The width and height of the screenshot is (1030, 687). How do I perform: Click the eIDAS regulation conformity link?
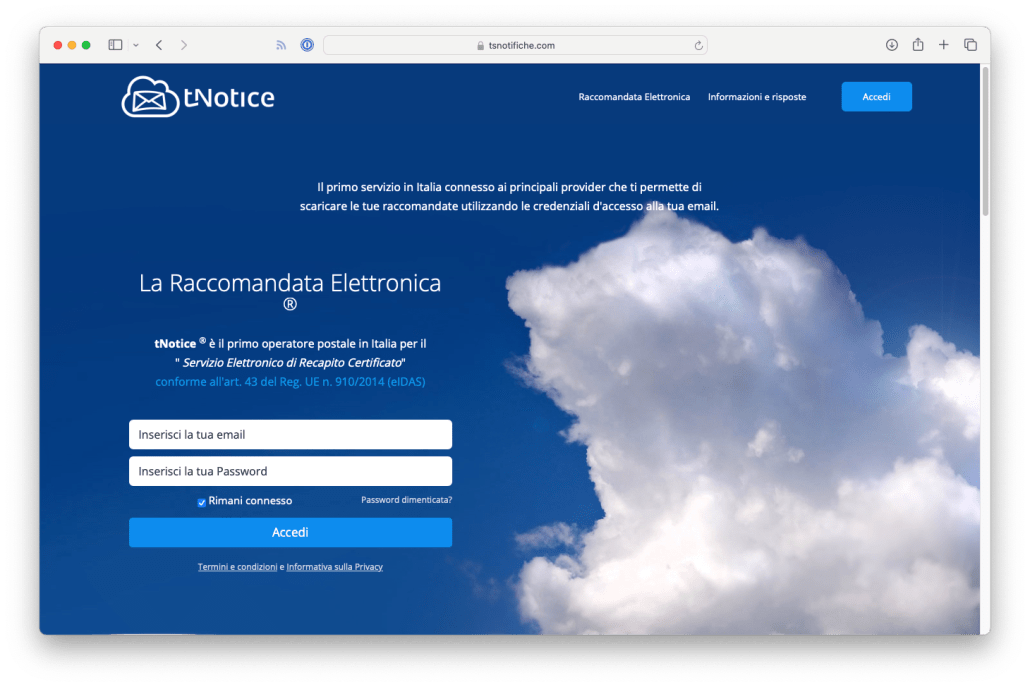tap(290, 382)
